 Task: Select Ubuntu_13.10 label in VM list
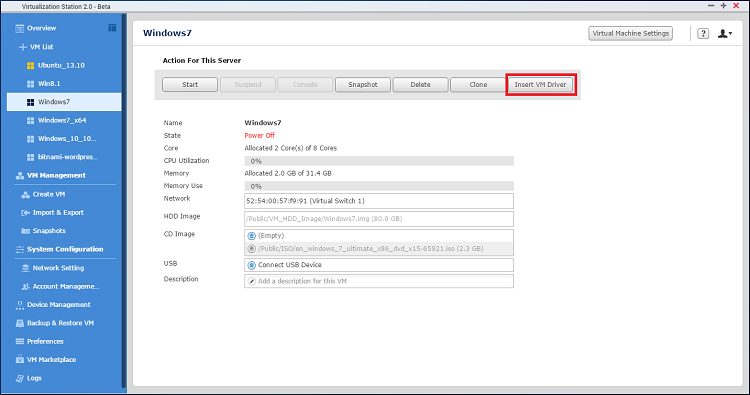click(x=61, y=66)
